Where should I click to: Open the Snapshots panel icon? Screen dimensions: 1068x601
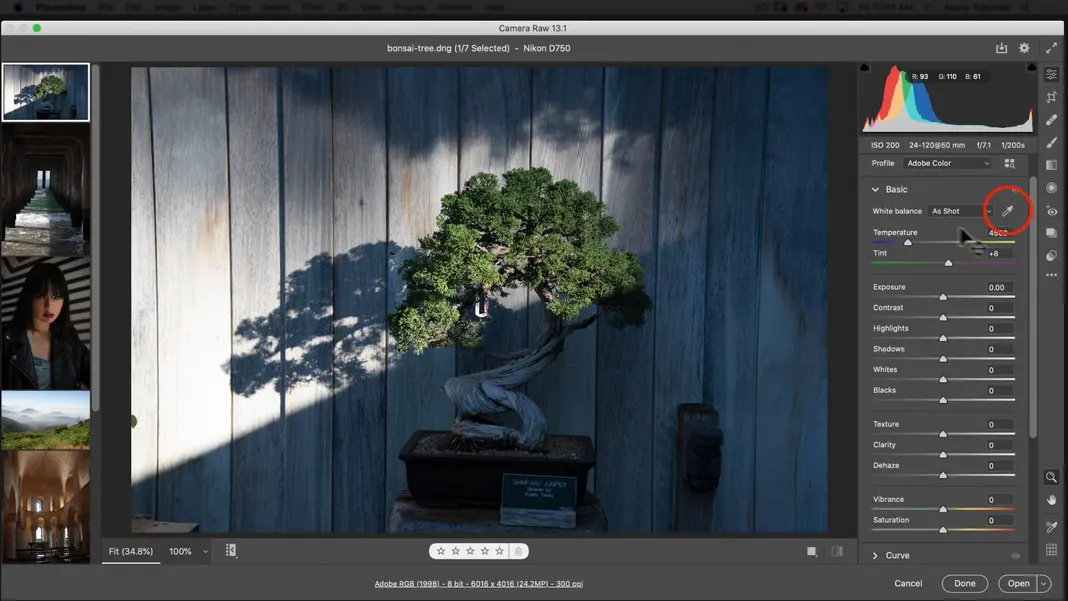click(1052, 233)
